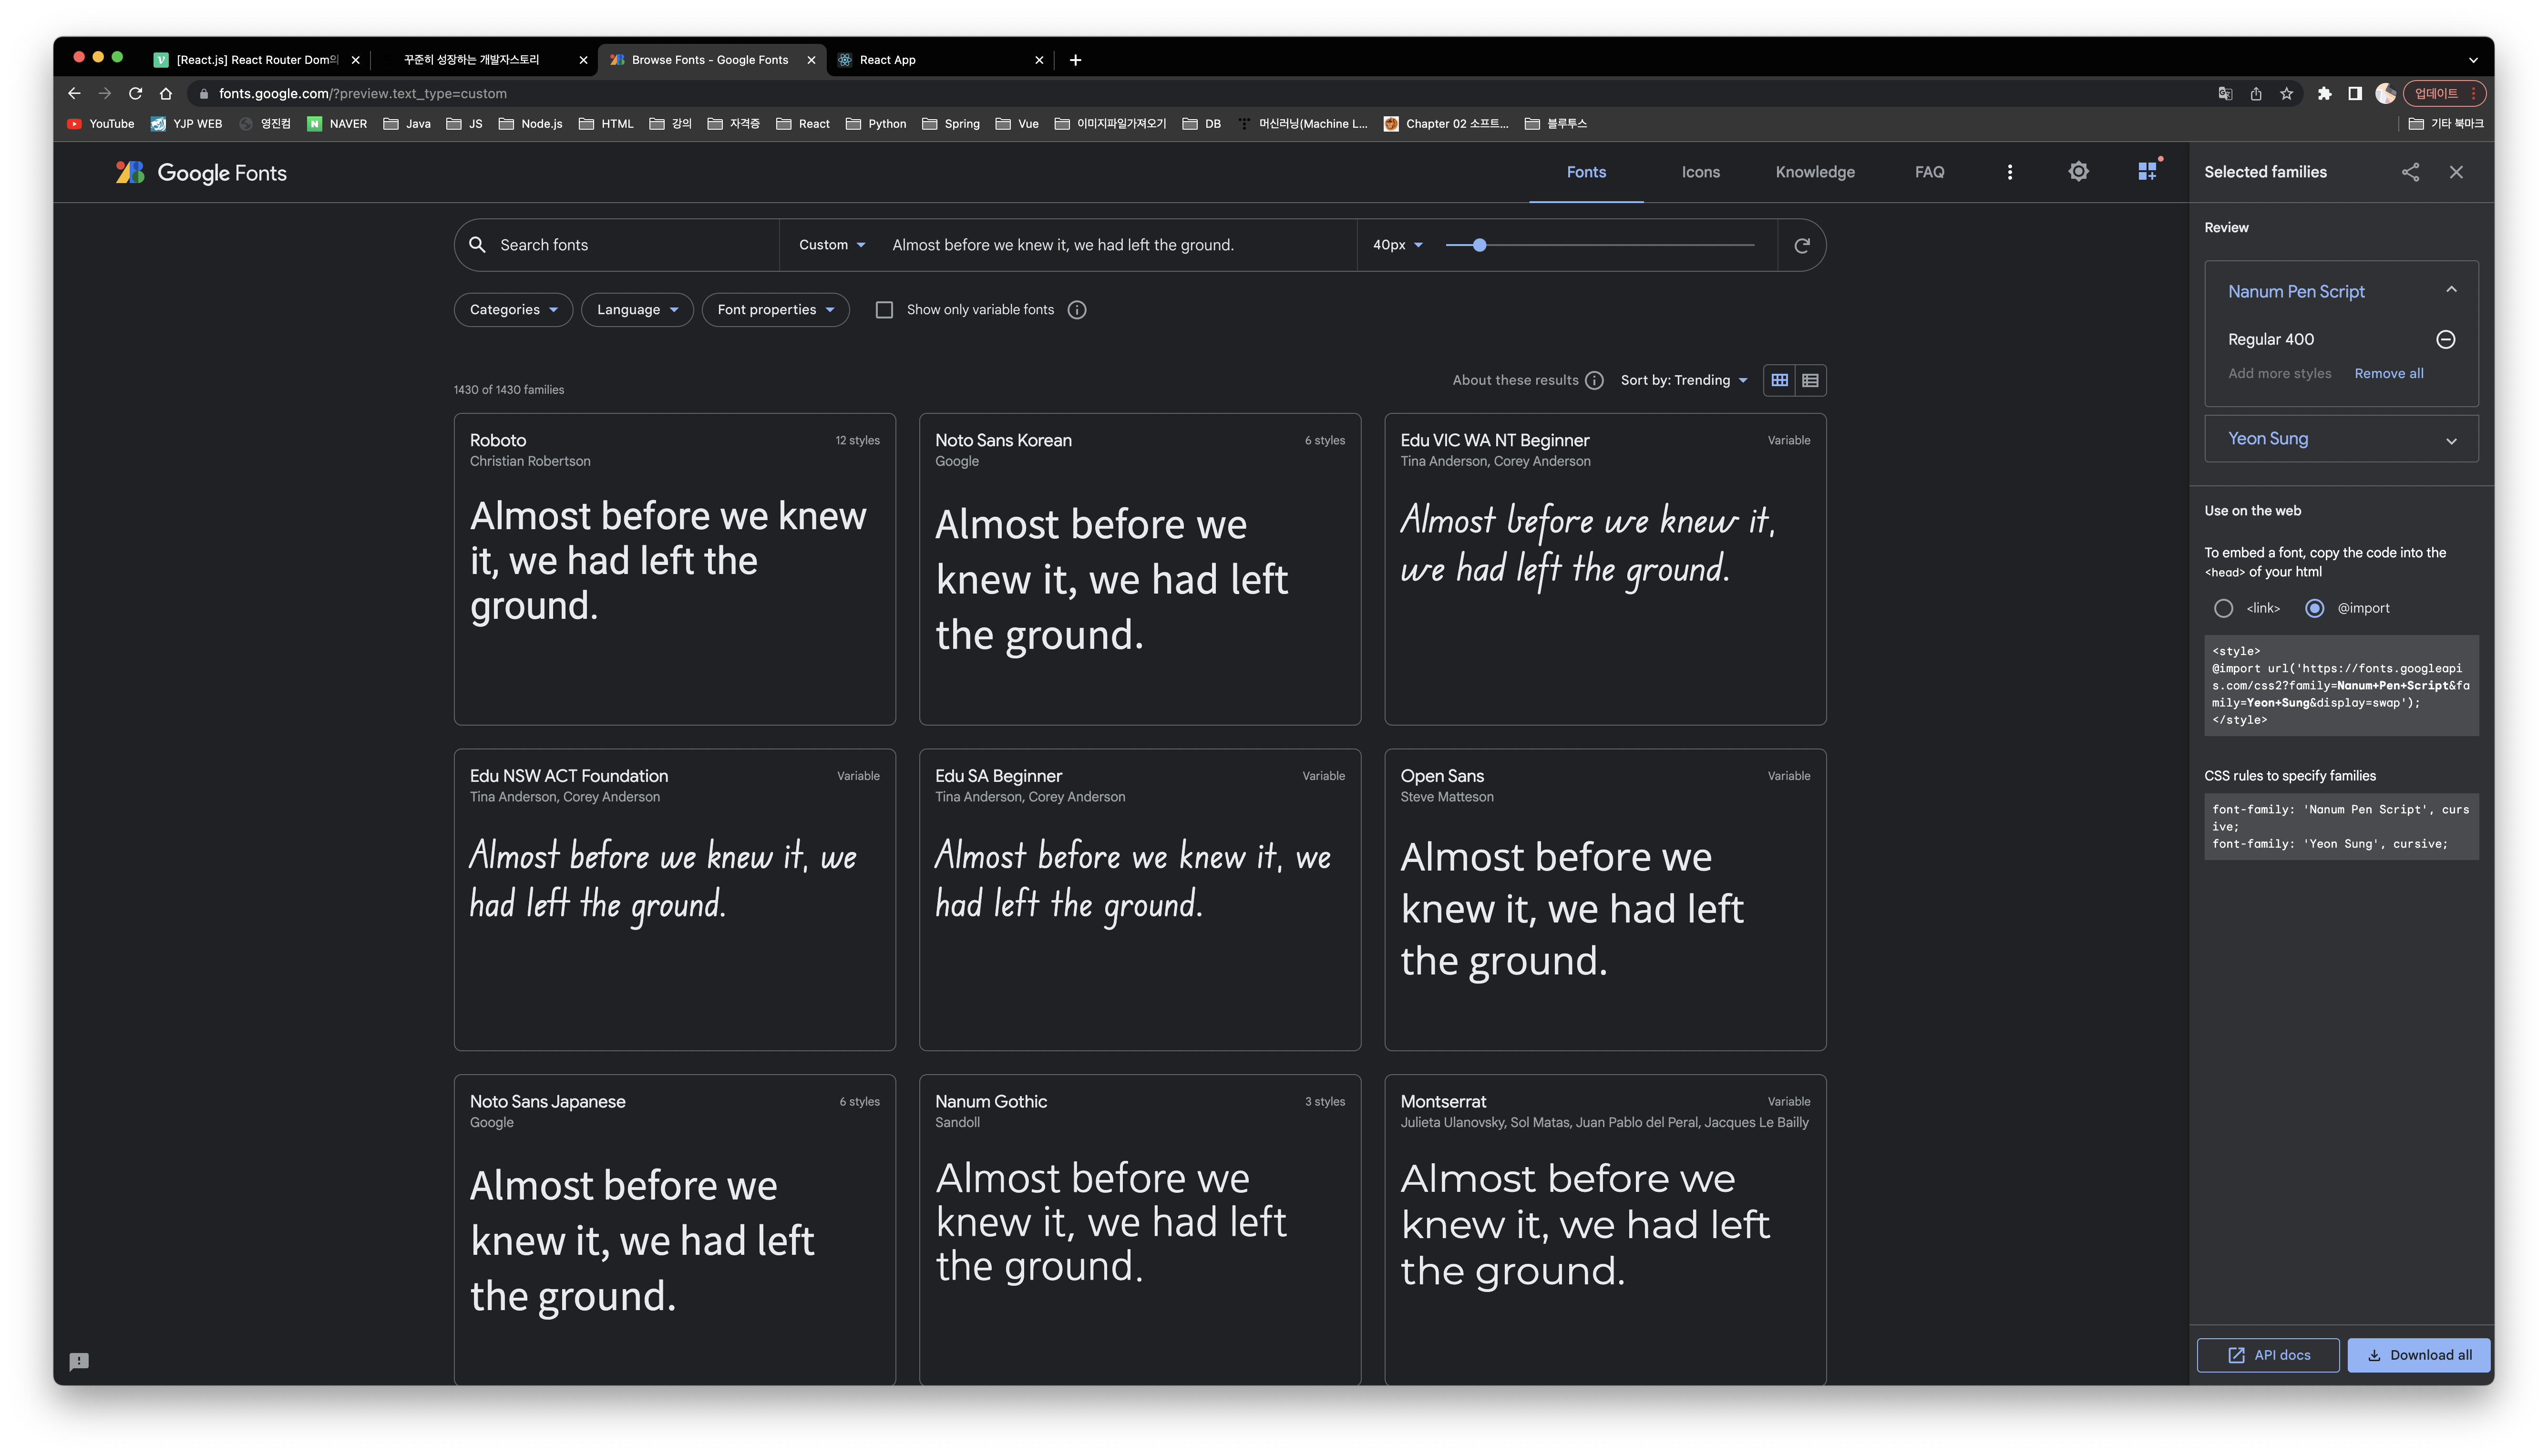This screenshot has width=2548, height=1456.
Task: Open the translate page icon
Action: point(2225,93)
